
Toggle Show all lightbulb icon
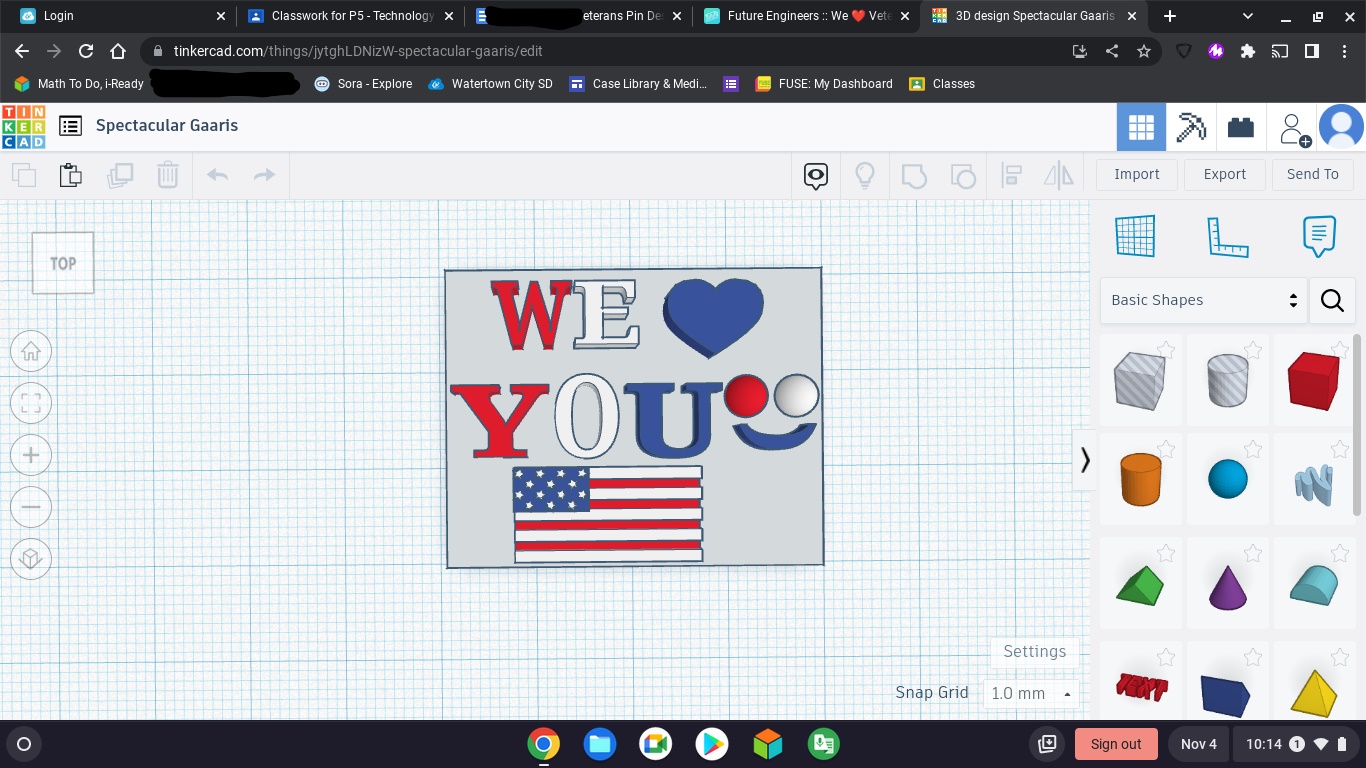tap(865, 176)
